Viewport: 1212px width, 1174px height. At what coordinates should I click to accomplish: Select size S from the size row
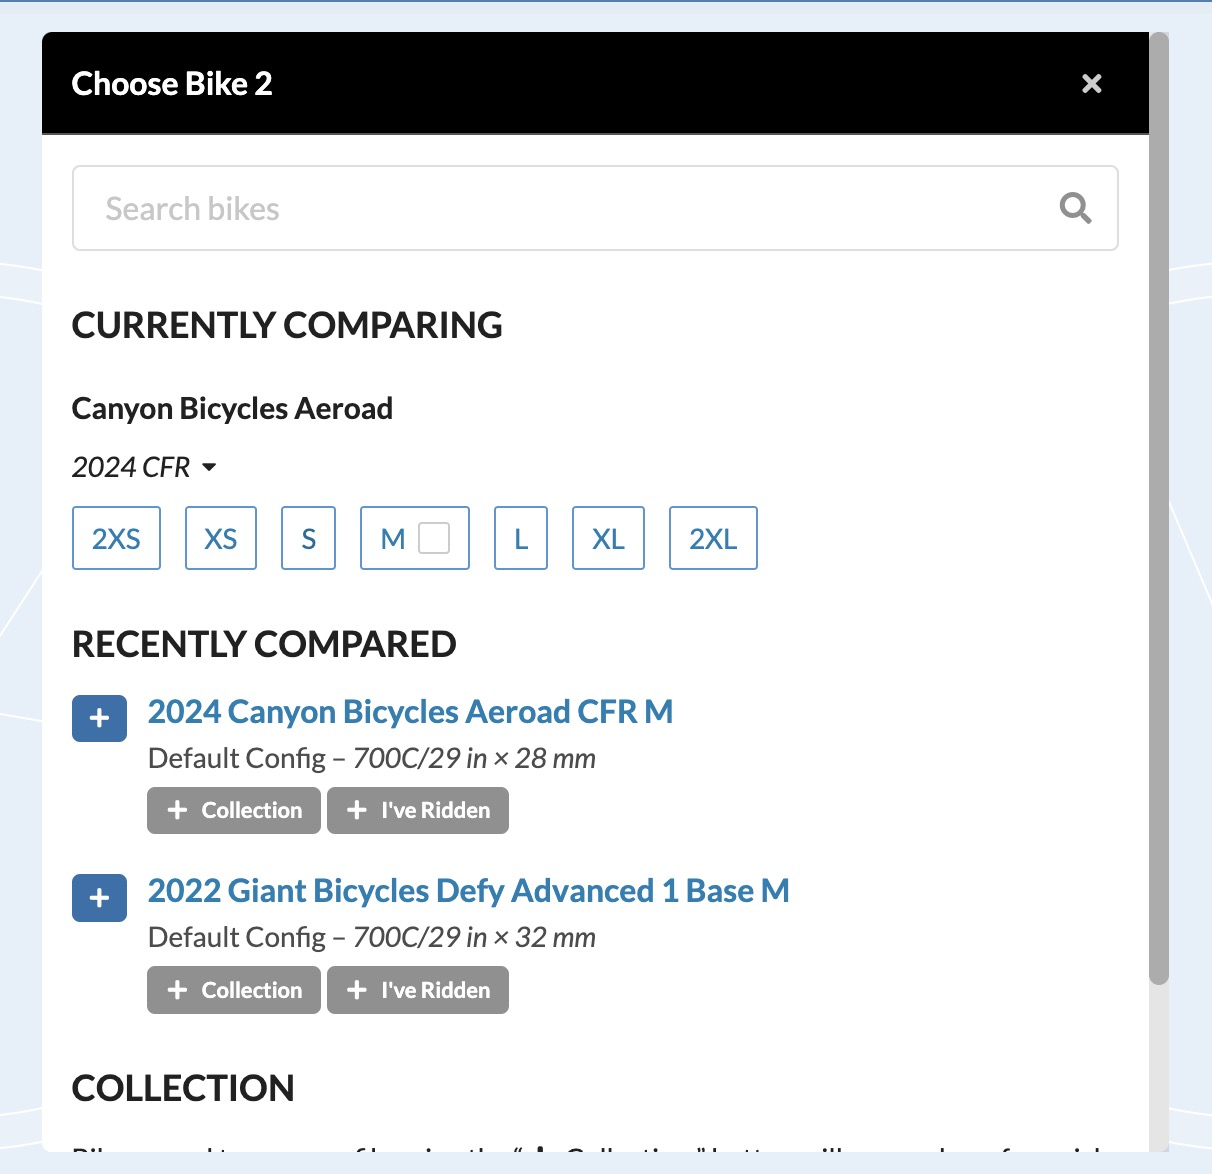pos(308,538)
